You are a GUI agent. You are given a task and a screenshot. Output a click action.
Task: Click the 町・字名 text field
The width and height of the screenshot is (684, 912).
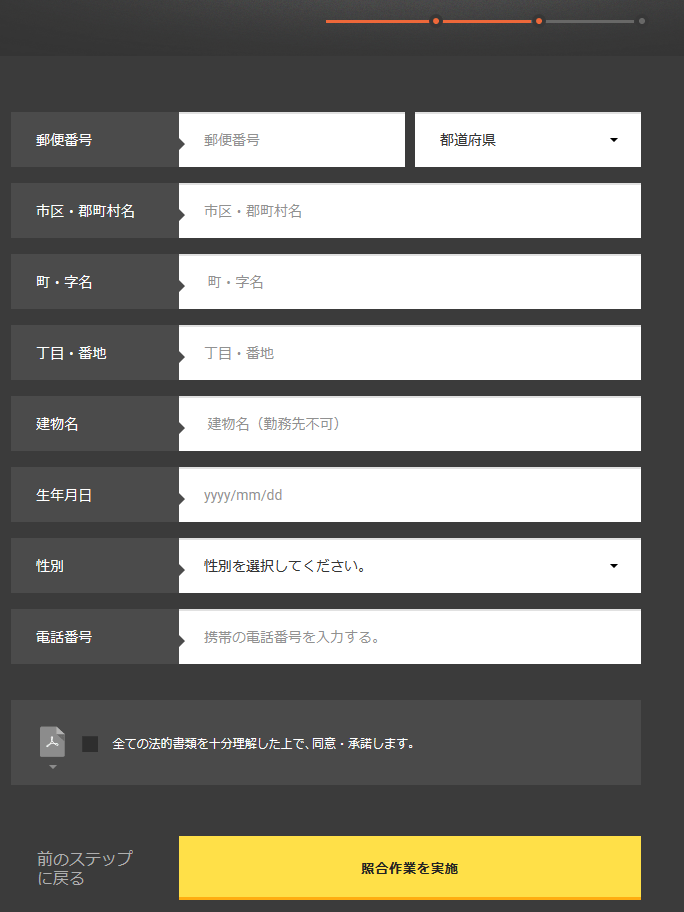click(x=409, y=282)
